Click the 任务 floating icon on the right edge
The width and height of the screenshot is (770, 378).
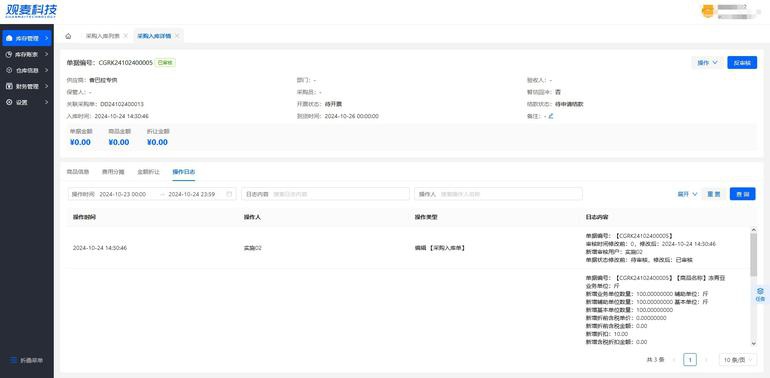point(760,295)
